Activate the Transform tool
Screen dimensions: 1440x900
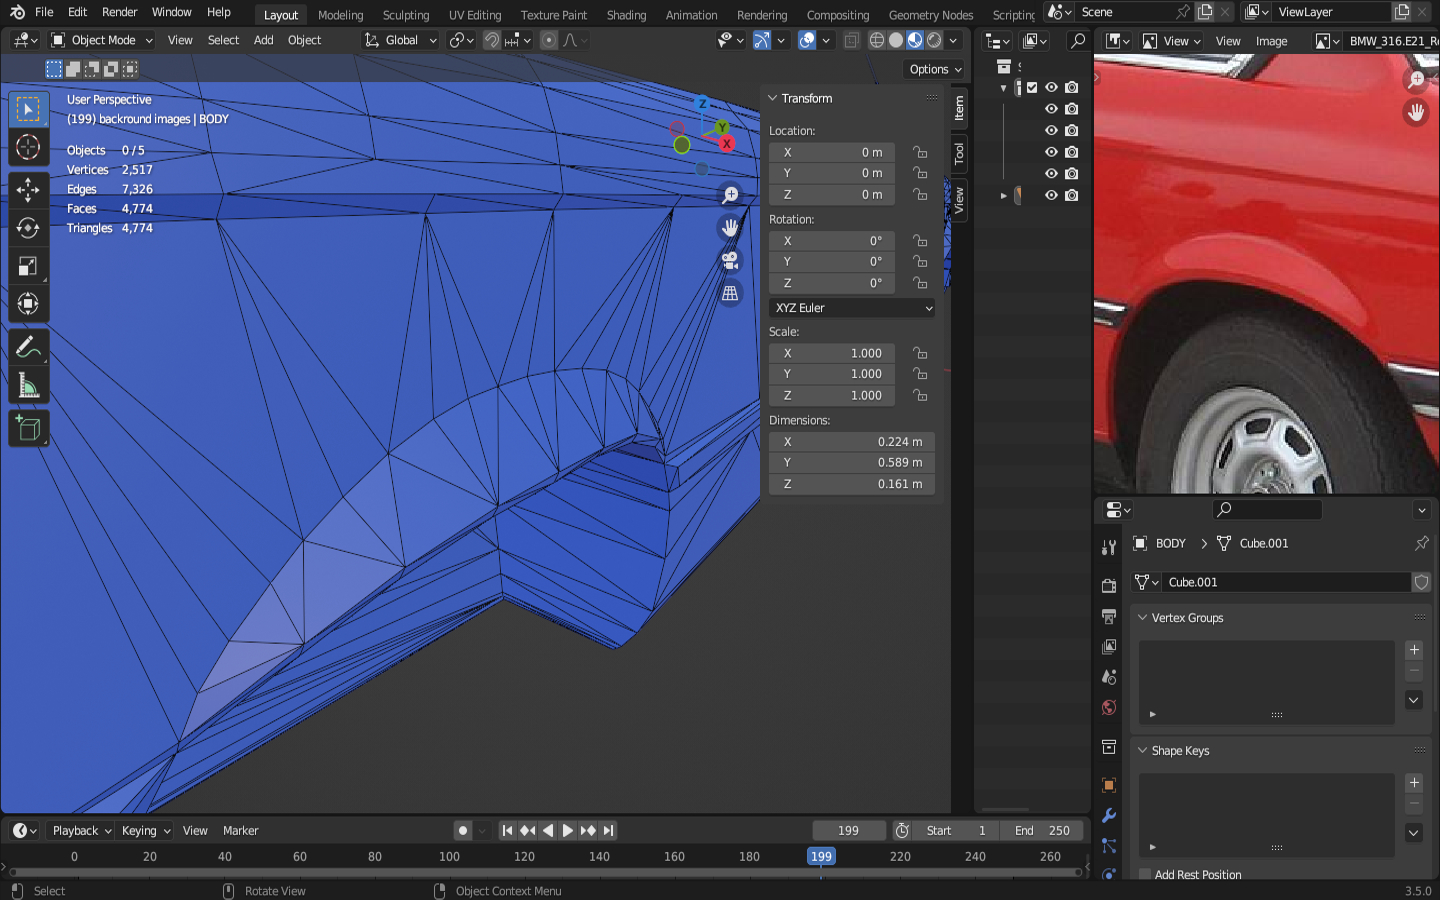(28, 304)
